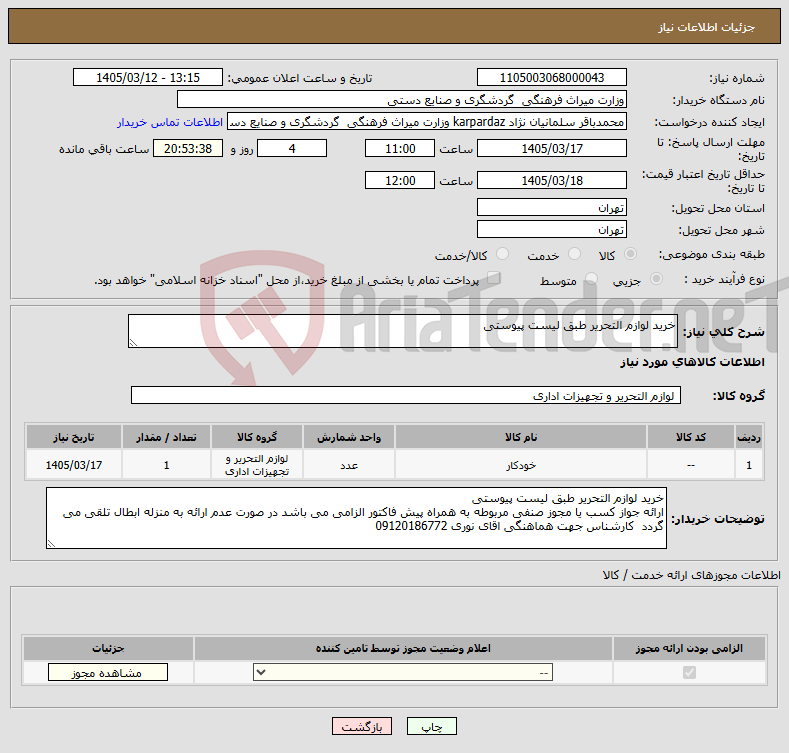Image resolution: width=789 pixels, height=753 pixels.
Task: Click the buyer notes text area
Action: point(356,518)
